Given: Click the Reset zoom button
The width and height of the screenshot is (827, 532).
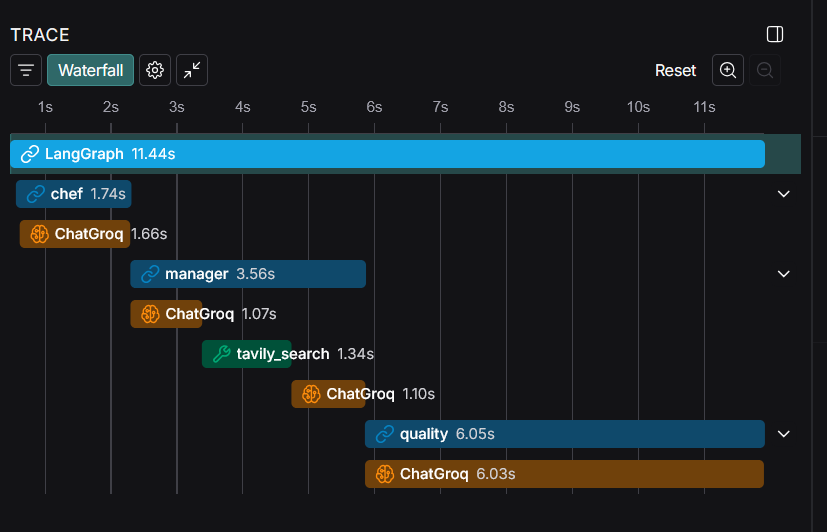Looking at the screenshot, I should [x=675, y=70].
